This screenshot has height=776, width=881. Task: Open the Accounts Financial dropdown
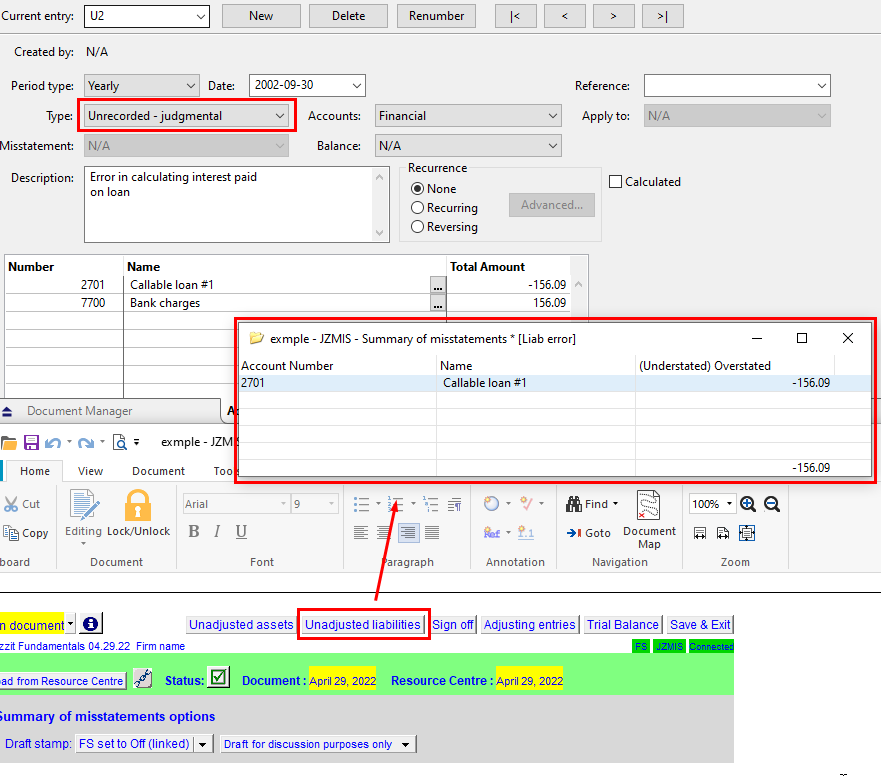(468, 116)
